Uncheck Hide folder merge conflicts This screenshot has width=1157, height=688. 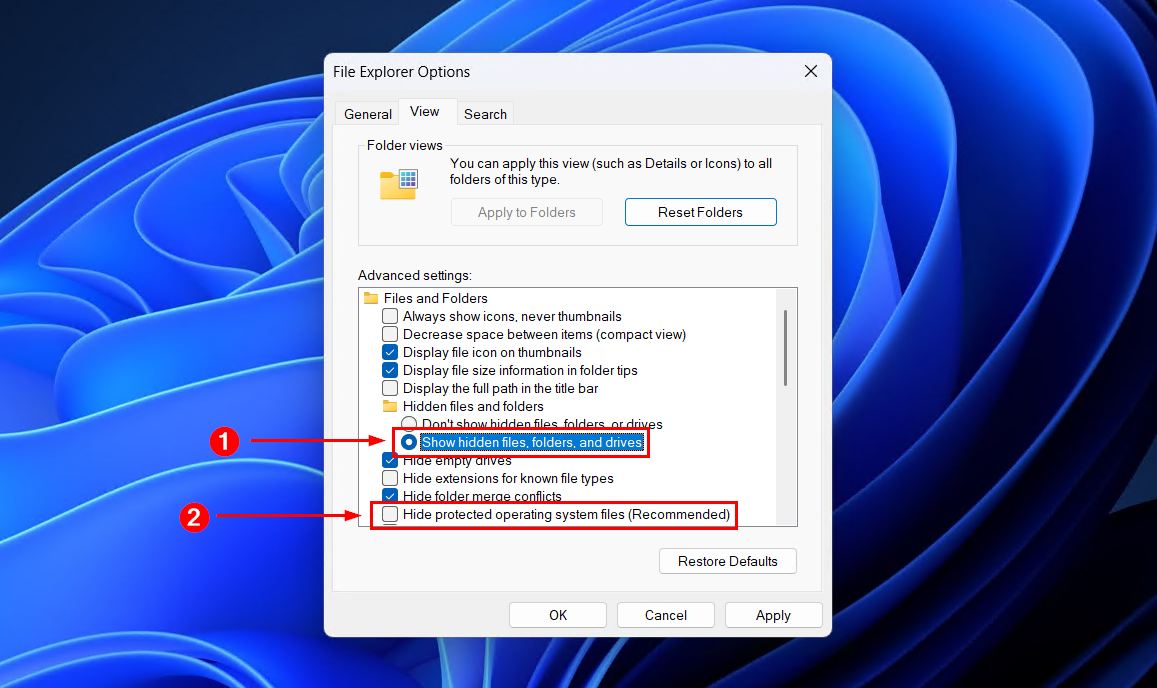[x=390, y=496]
